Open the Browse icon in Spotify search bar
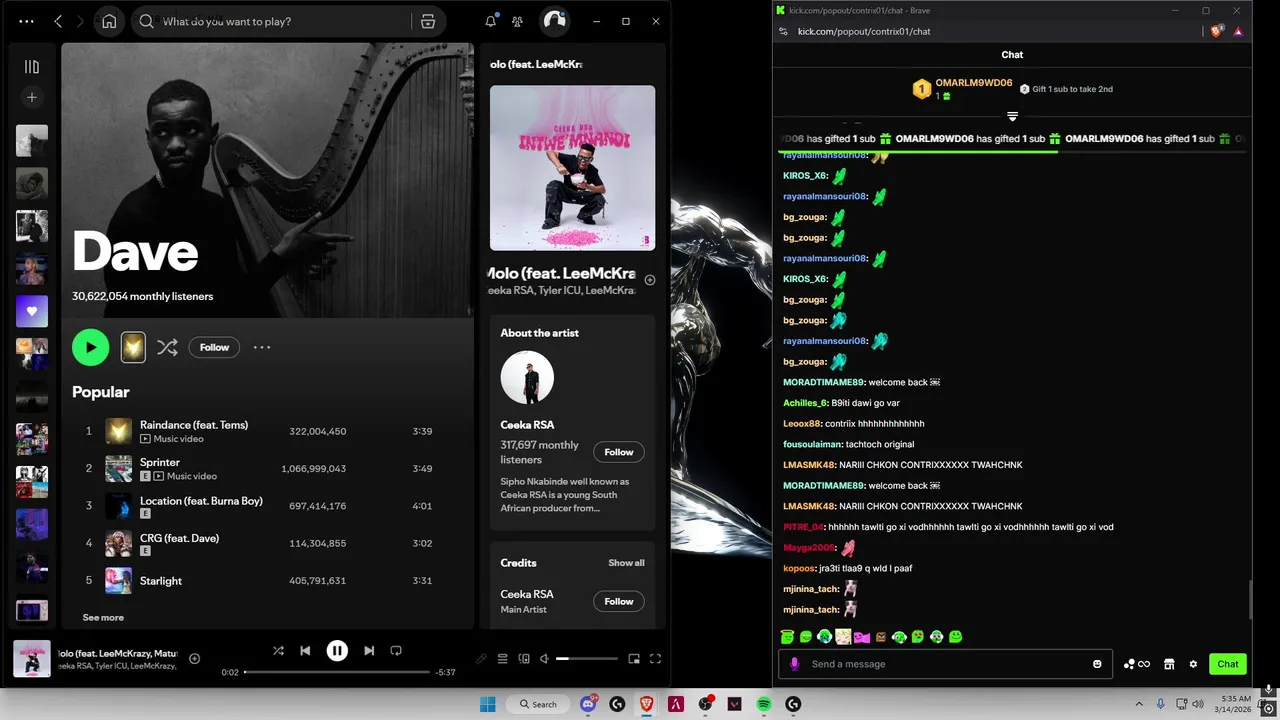This screenshot has height=720, width=1280. coord(428,21)
